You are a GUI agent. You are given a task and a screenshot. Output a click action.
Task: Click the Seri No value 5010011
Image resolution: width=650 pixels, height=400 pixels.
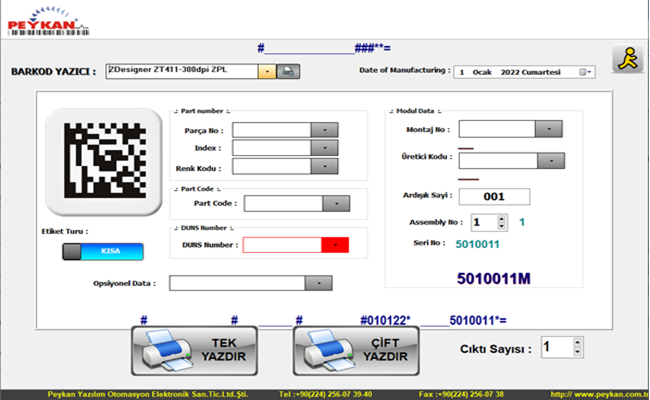pyautogui.click(x=477, y=244)
